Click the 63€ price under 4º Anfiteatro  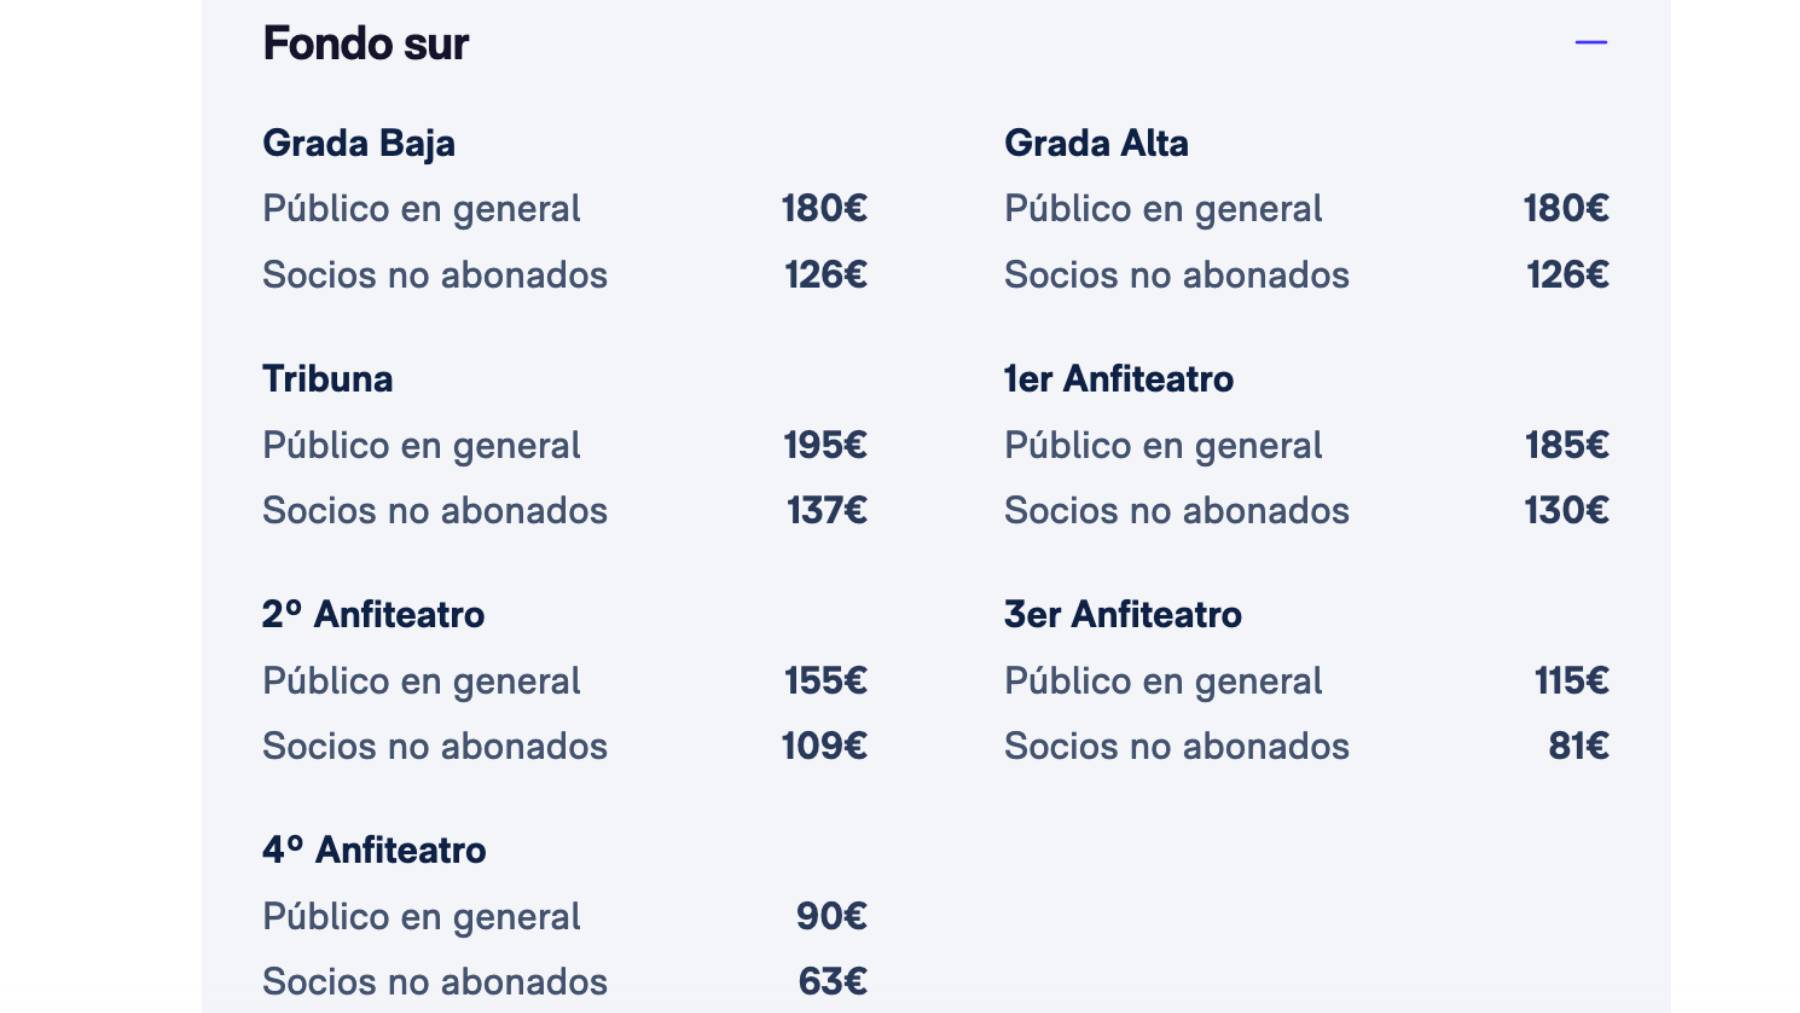coord(830,981)
